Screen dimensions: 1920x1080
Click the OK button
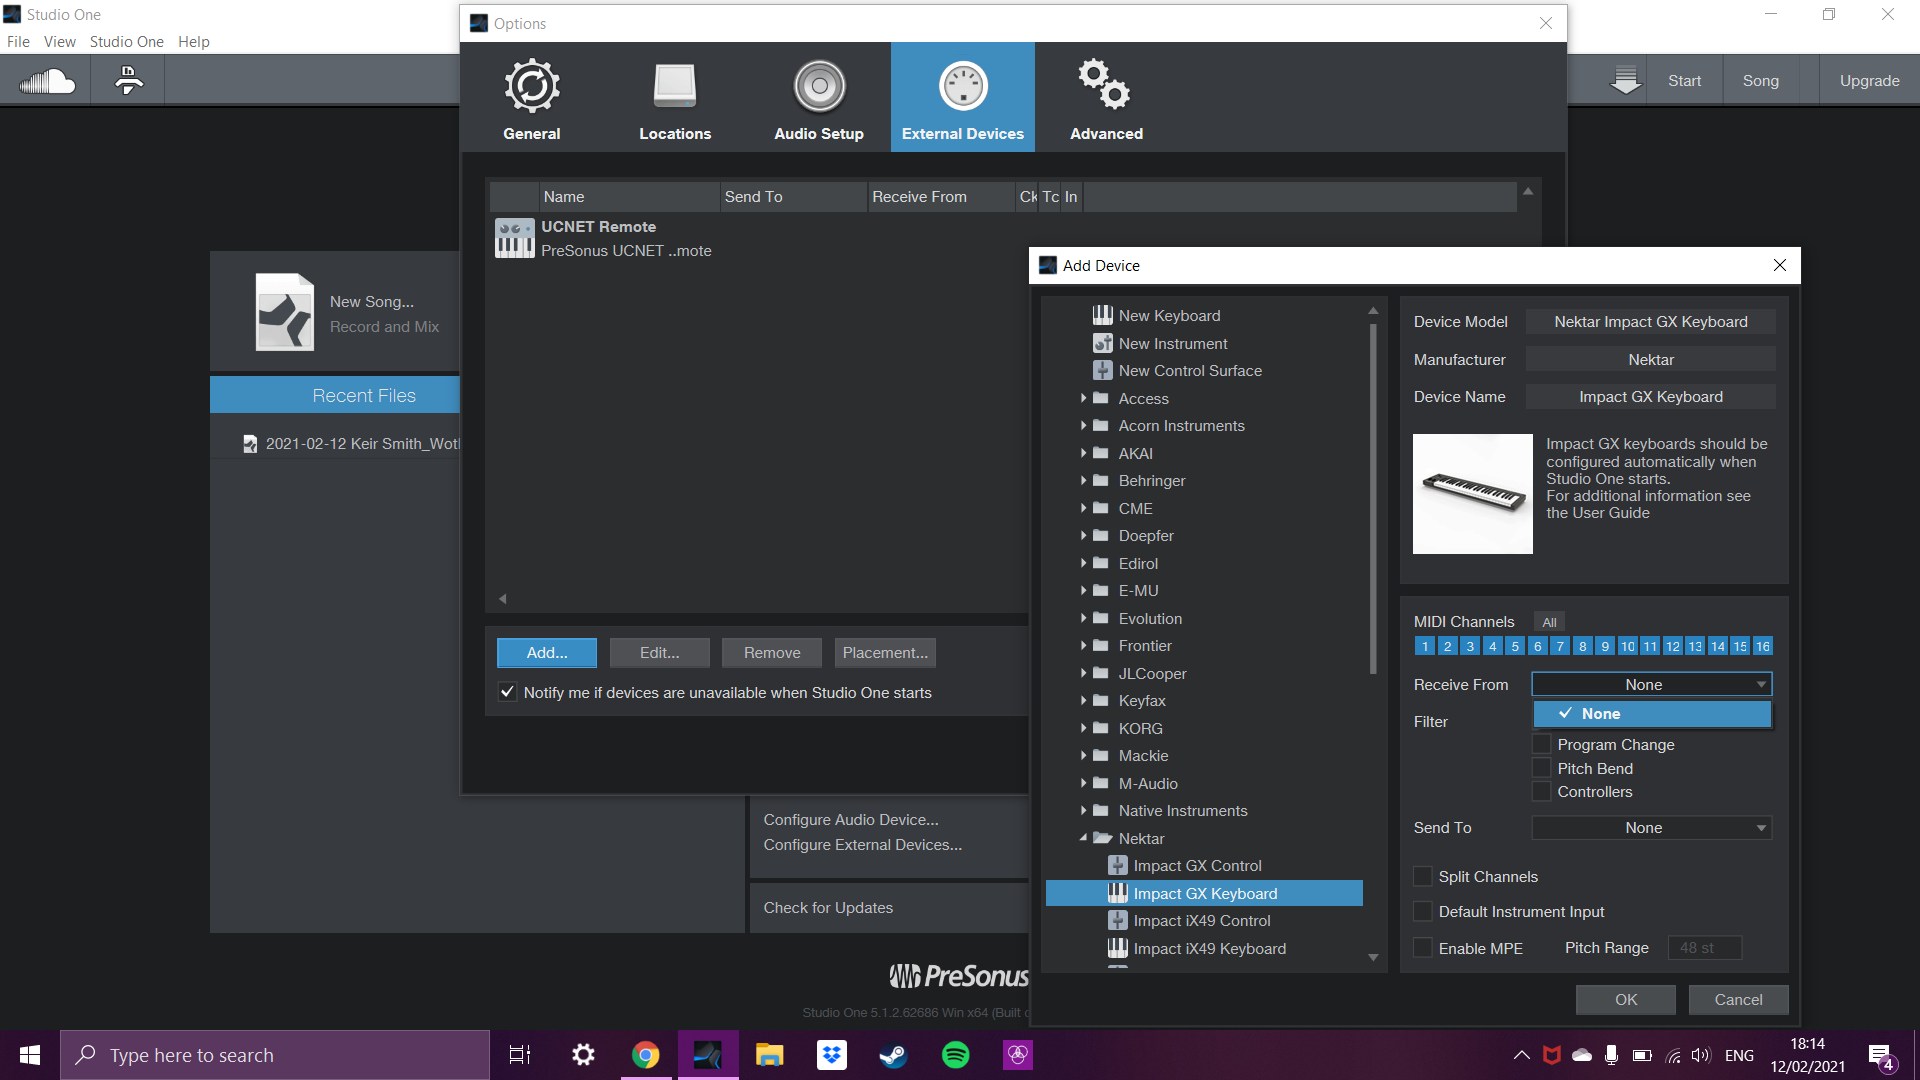1625,1000
